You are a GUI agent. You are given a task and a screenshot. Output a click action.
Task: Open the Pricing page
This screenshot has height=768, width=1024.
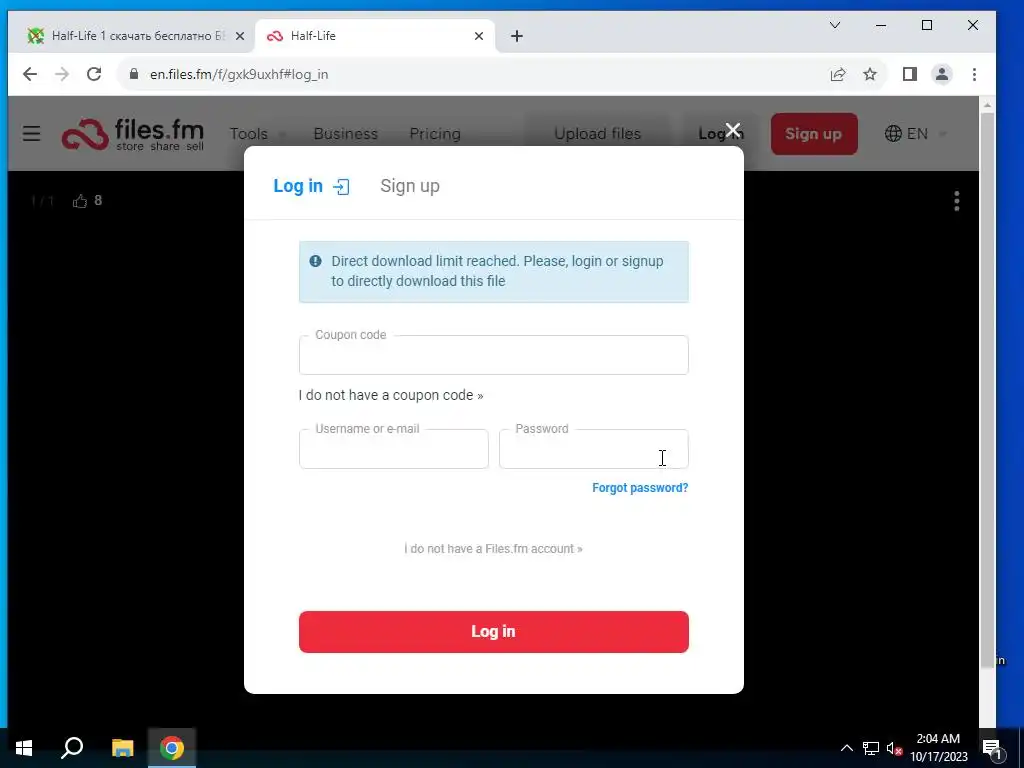click(435, 134)
